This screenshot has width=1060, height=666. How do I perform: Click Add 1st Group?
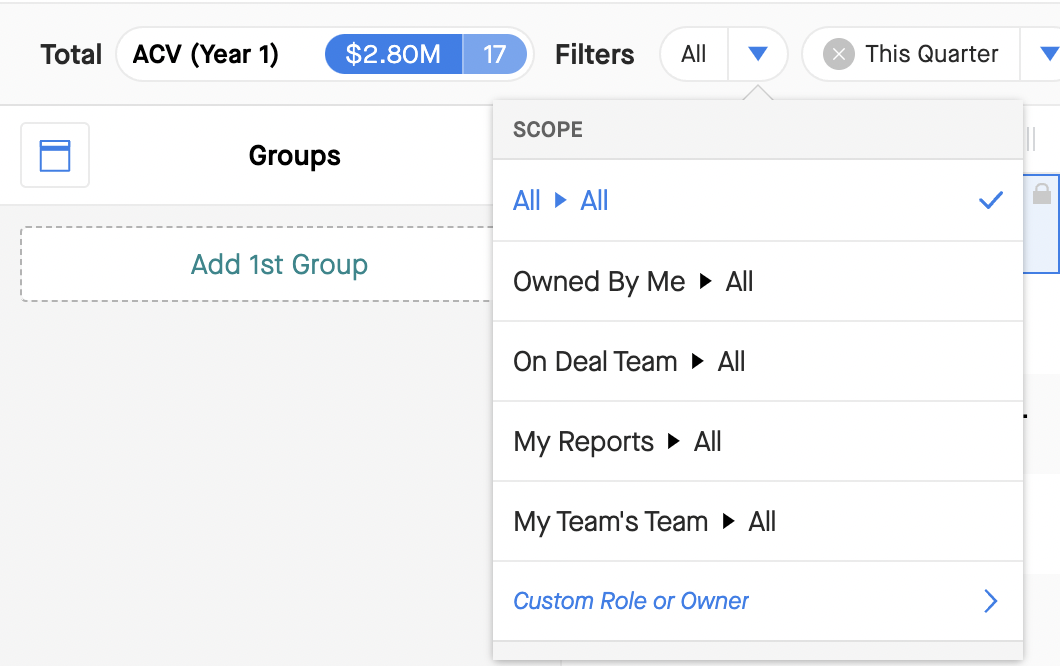(279, 264)
